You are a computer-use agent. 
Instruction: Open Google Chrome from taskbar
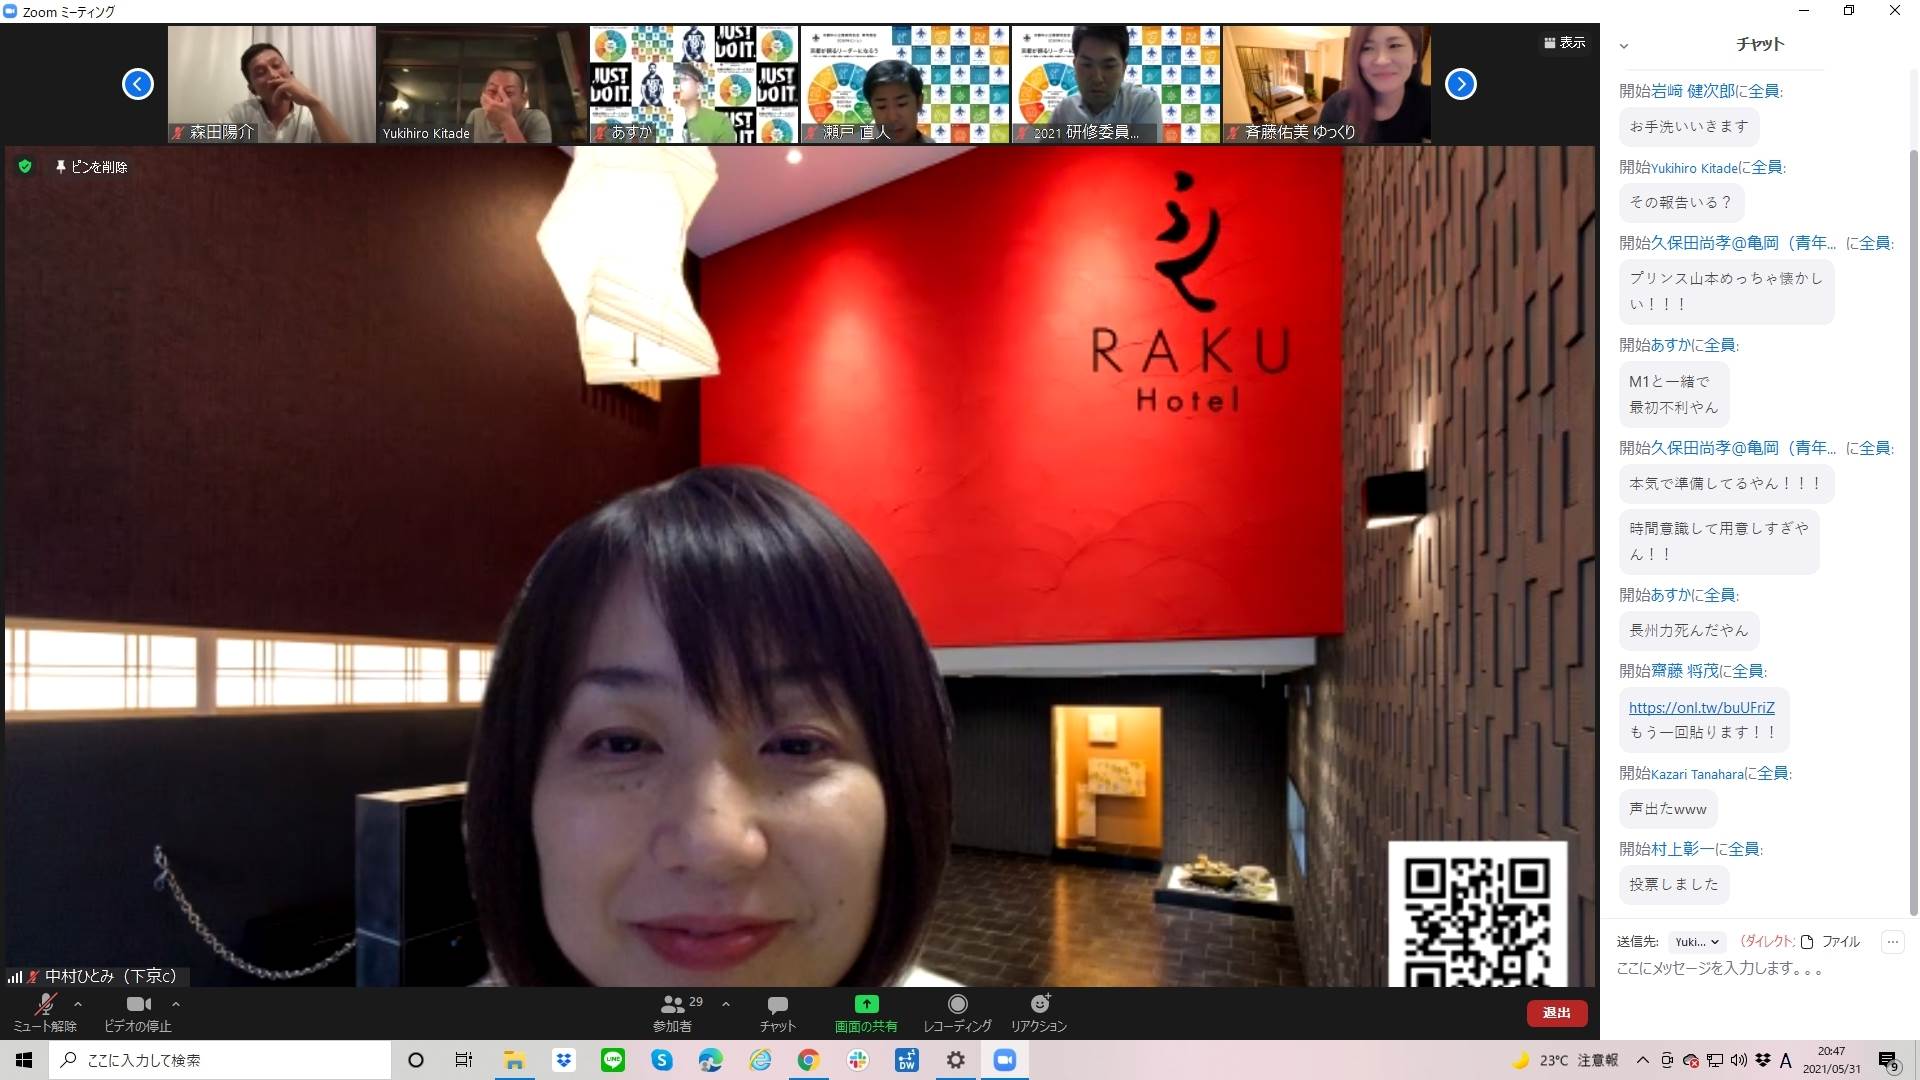(x=809, y=1060)
